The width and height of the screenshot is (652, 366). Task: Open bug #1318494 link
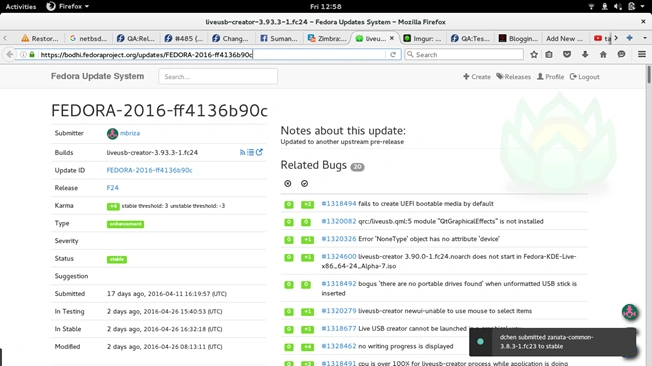click(x=339, y=204)
